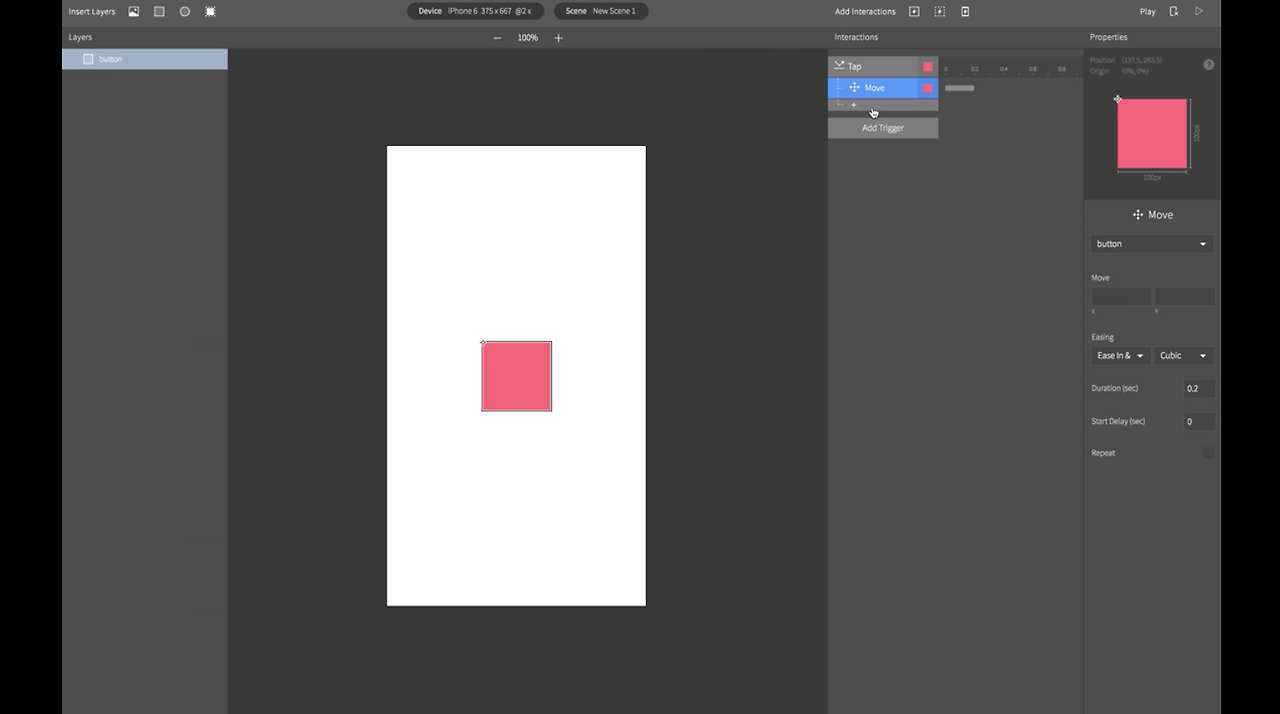1280x714 pixels.
Task: Select the Tap trigger row
Action: coord(883,66)
